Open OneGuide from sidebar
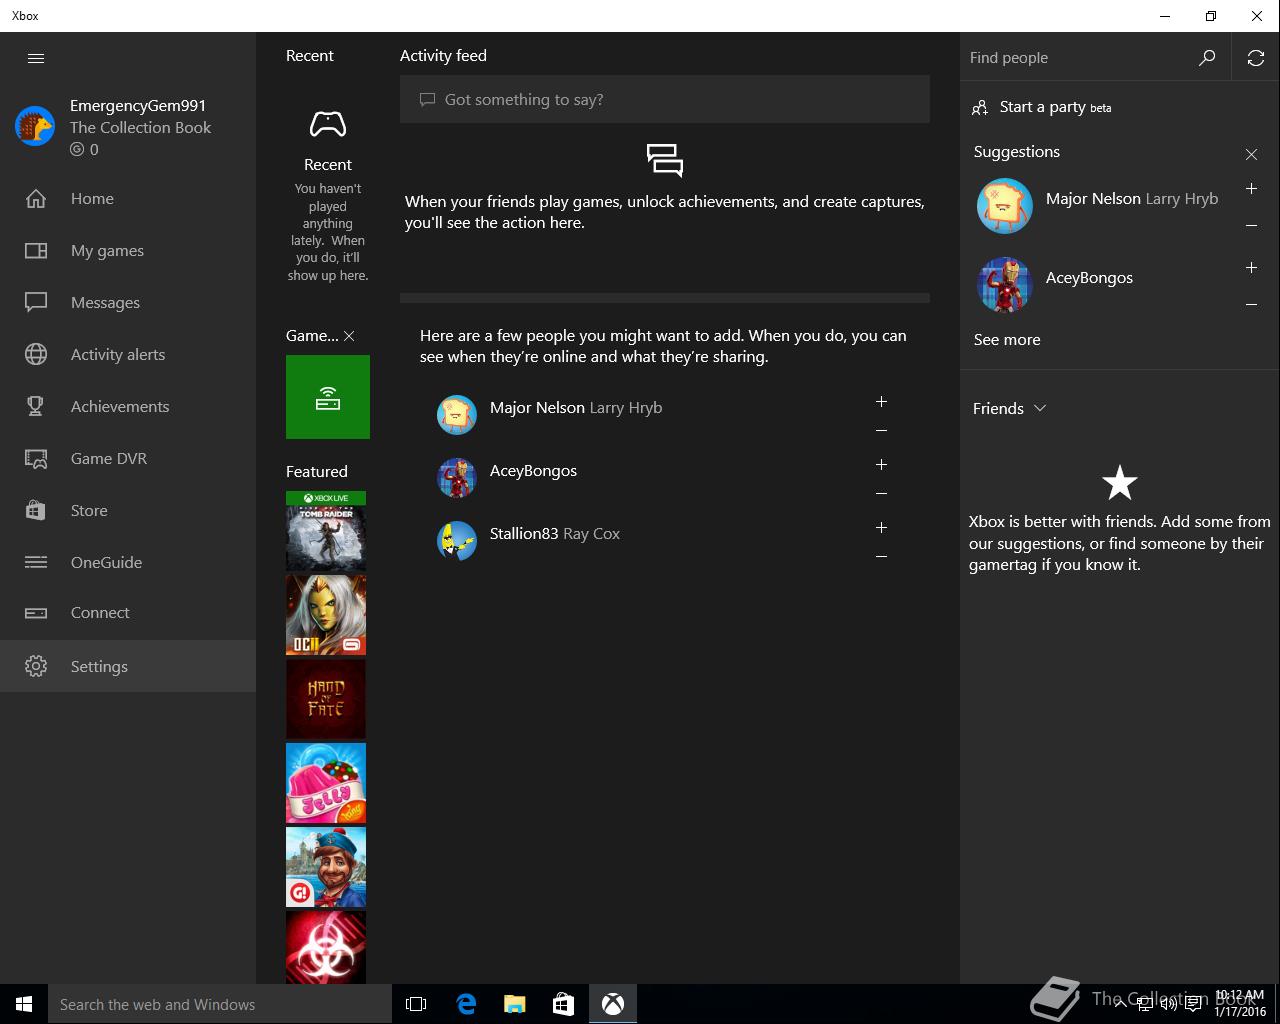 pos(128,562)
